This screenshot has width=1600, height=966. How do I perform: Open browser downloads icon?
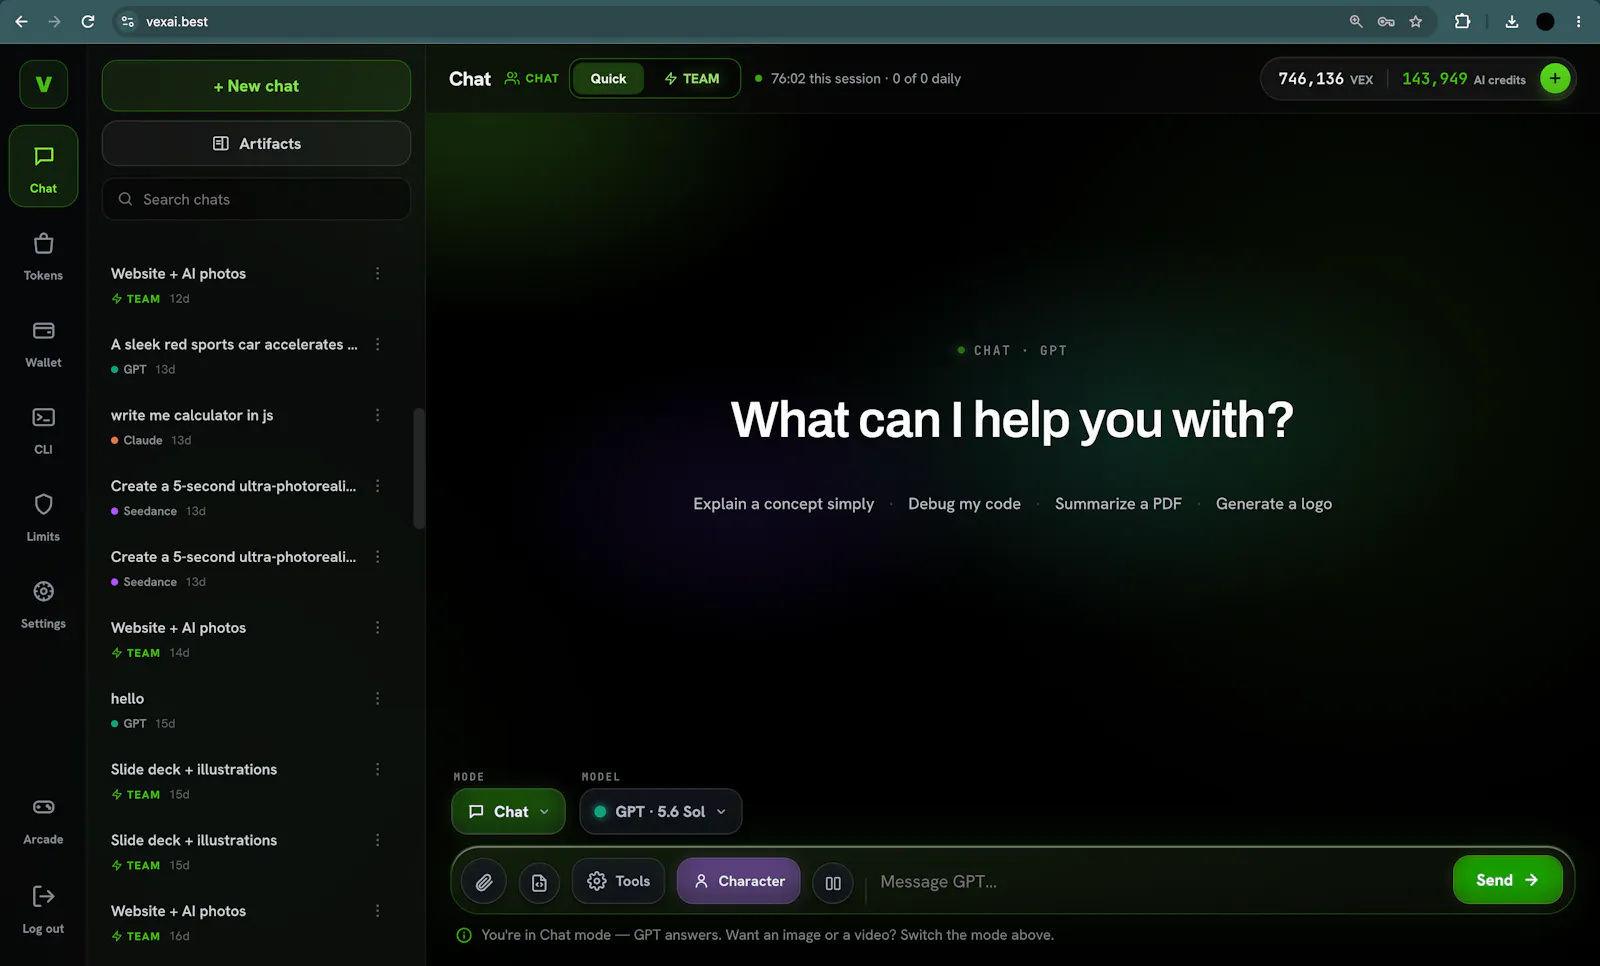tap(1511, 21)
